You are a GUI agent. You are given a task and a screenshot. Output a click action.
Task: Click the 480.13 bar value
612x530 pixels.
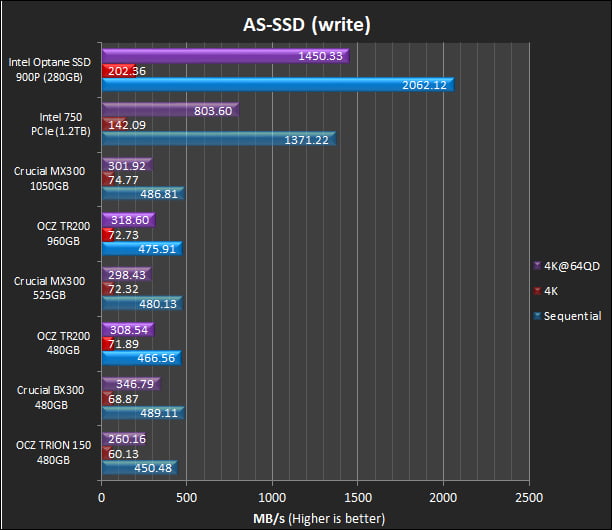coord(158,304)
